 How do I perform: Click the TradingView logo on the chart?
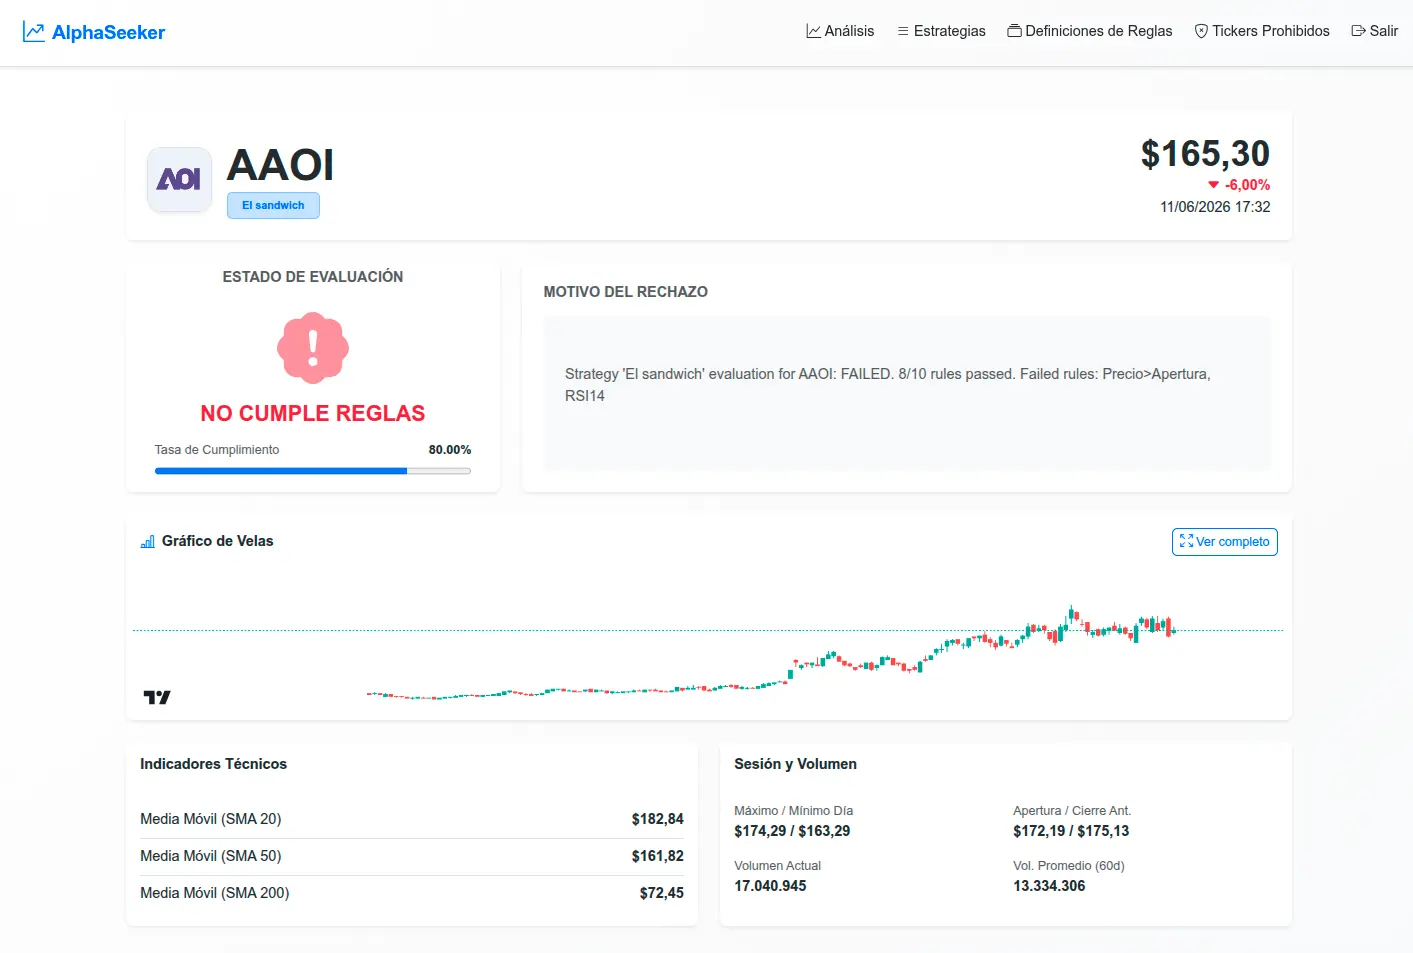[x=157, y=697]
